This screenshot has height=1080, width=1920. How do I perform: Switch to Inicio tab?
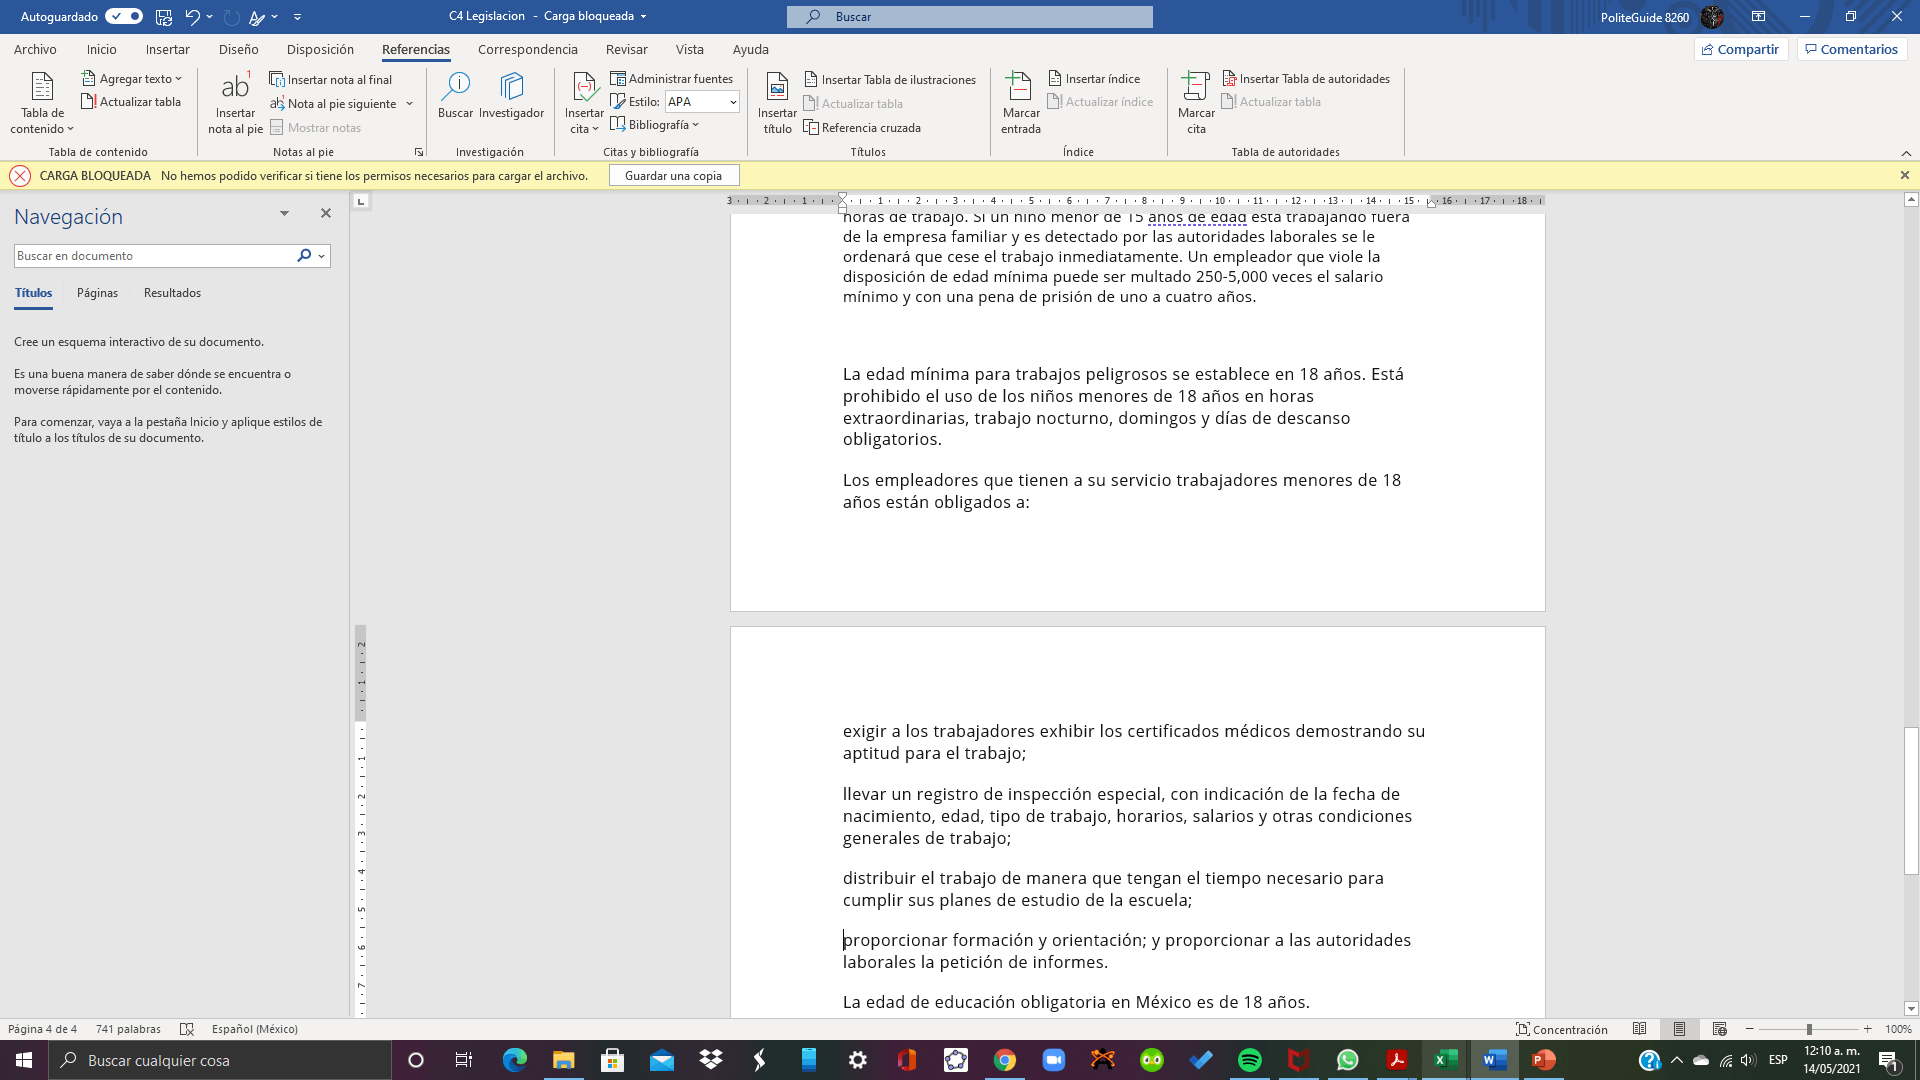(101, 49)
